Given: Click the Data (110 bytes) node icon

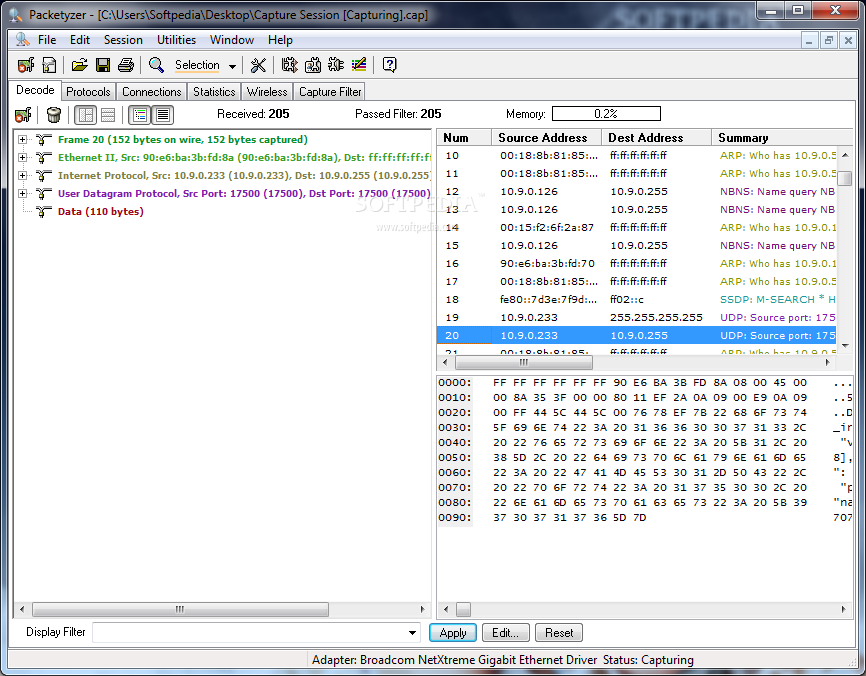Looking at the screenshot, I should click(44, 212).
